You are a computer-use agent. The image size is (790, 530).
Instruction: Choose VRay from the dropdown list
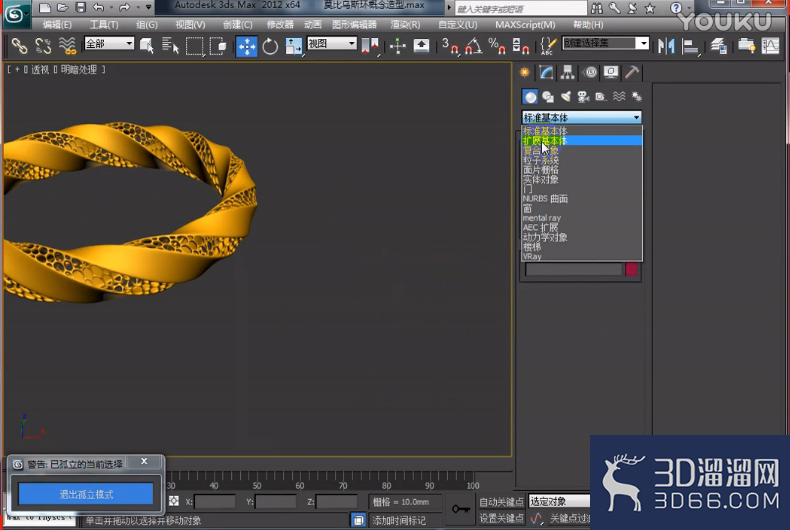(582, 256)
